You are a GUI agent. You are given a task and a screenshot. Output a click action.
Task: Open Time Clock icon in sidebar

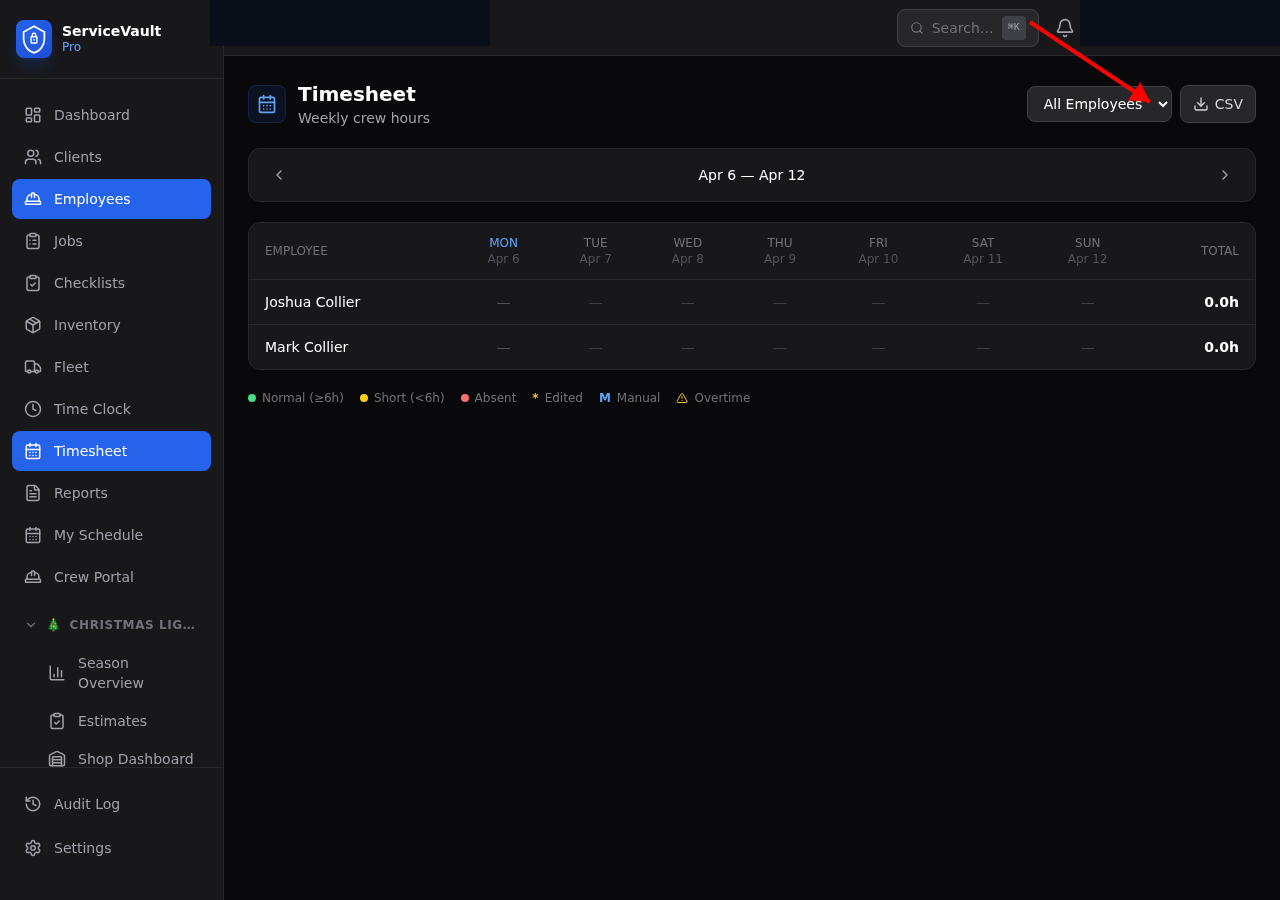click(x=33, y=409)
